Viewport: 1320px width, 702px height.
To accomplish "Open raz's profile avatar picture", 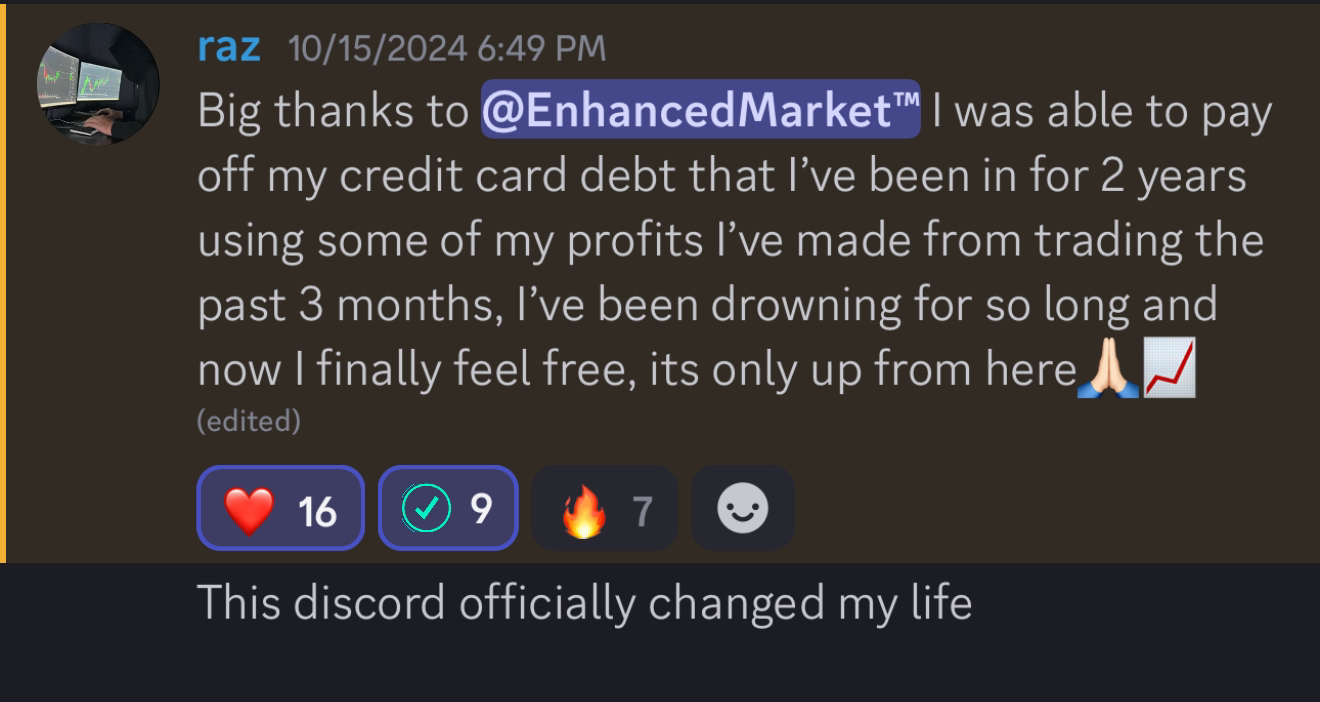I will point(98,84).
